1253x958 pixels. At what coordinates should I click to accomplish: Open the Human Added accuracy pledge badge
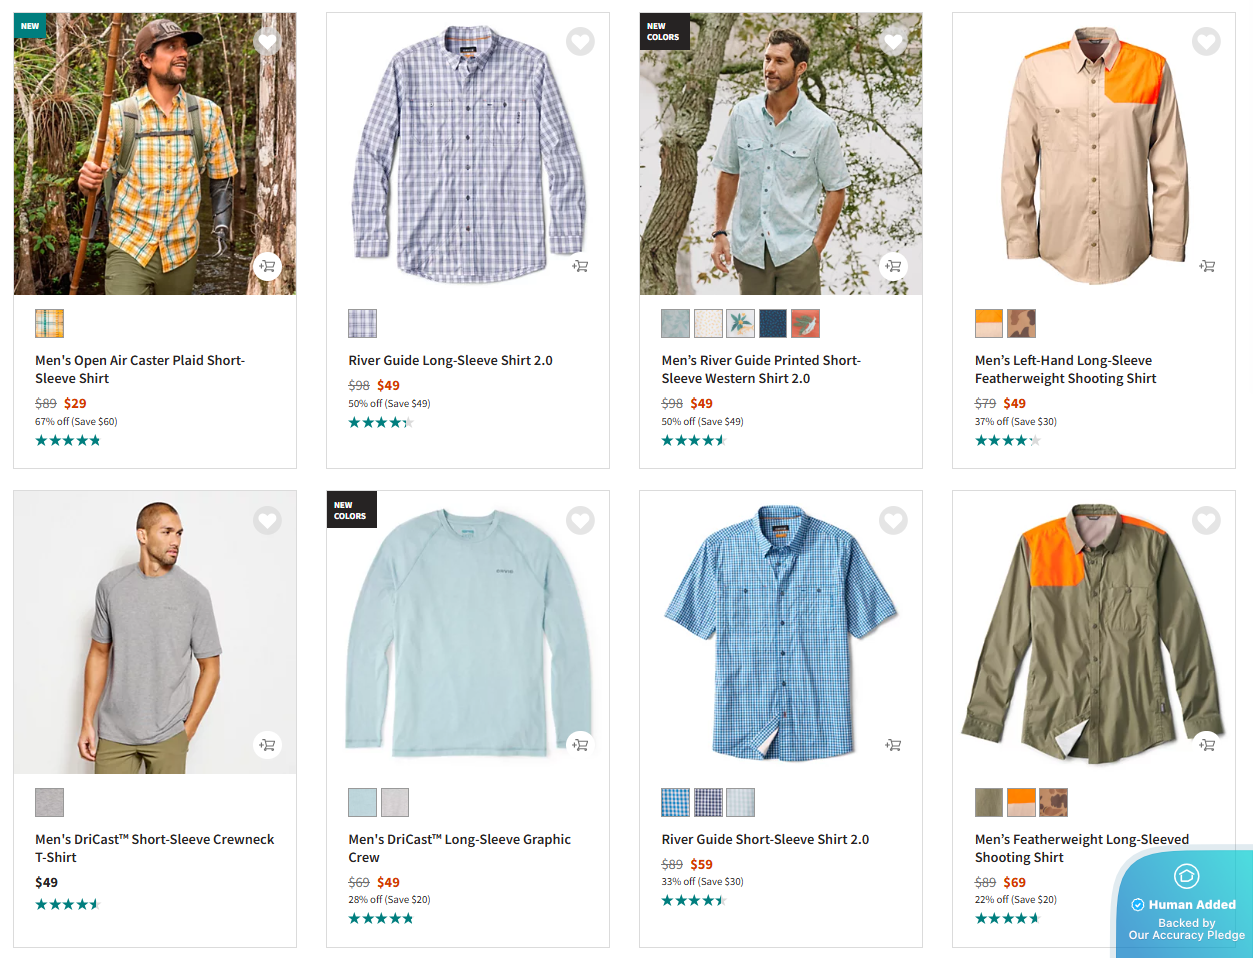tap(1186, 905)
